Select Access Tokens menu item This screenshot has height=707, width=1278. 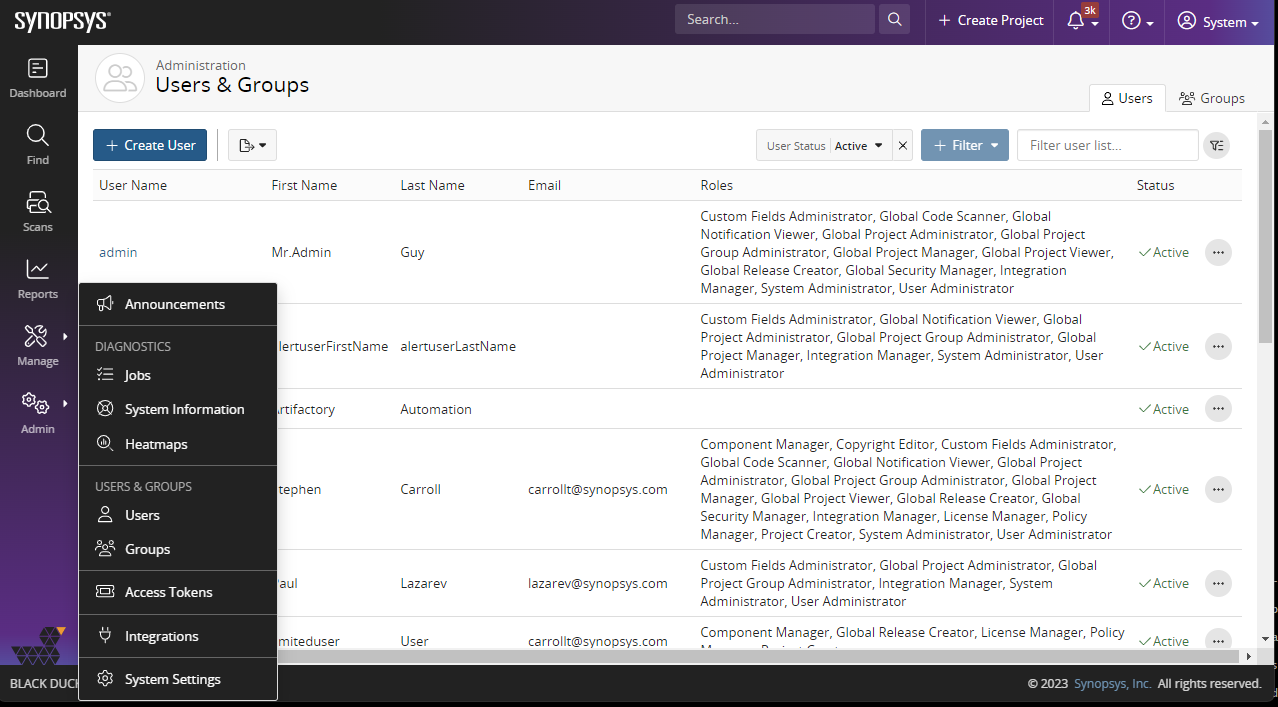pyautogui.click(x=177, y=592)
